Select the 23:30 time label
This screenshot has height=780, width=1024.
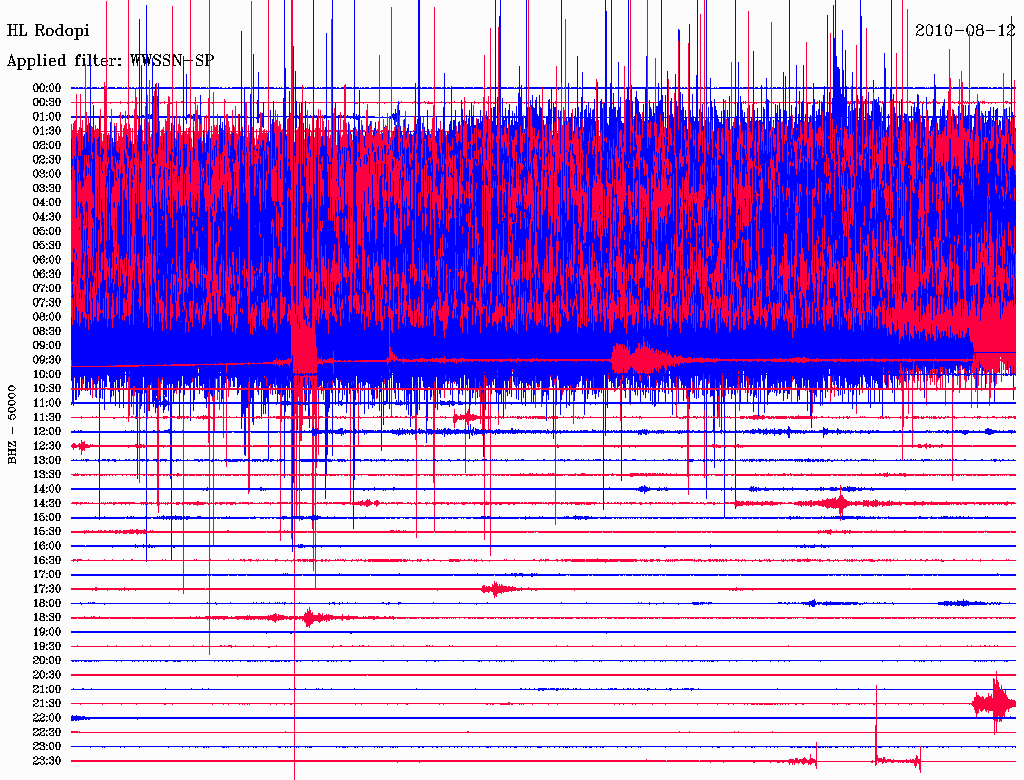tap(47, 761)
